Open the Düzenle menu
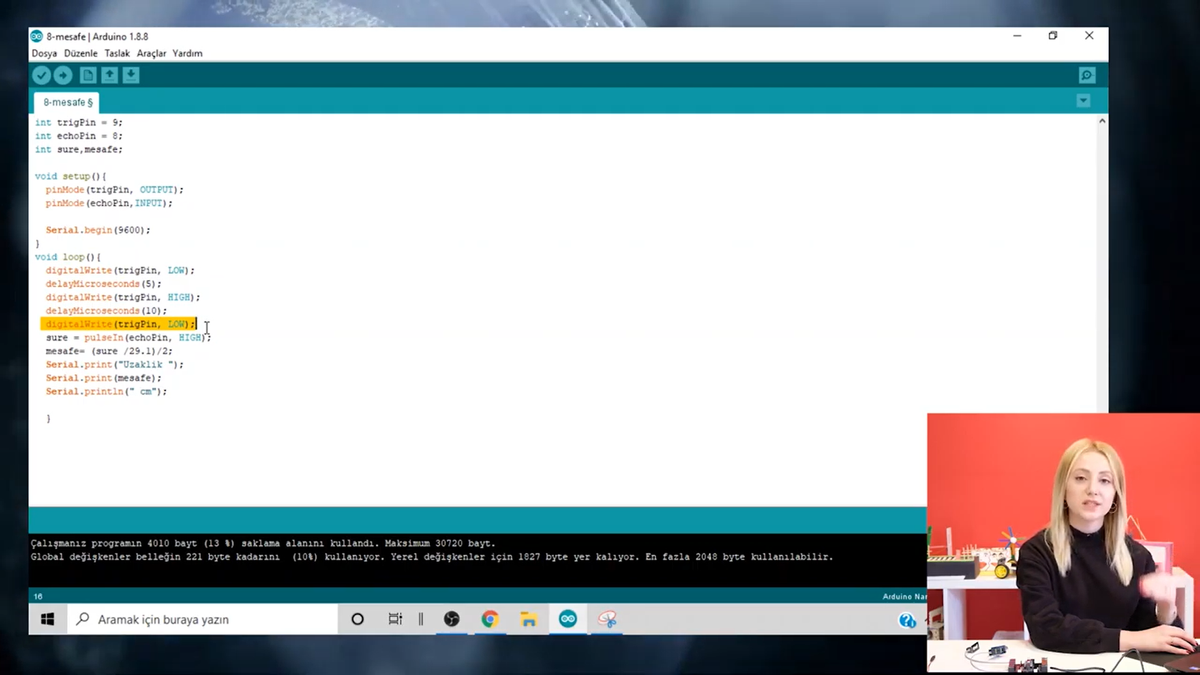 (x=83, y=53)
